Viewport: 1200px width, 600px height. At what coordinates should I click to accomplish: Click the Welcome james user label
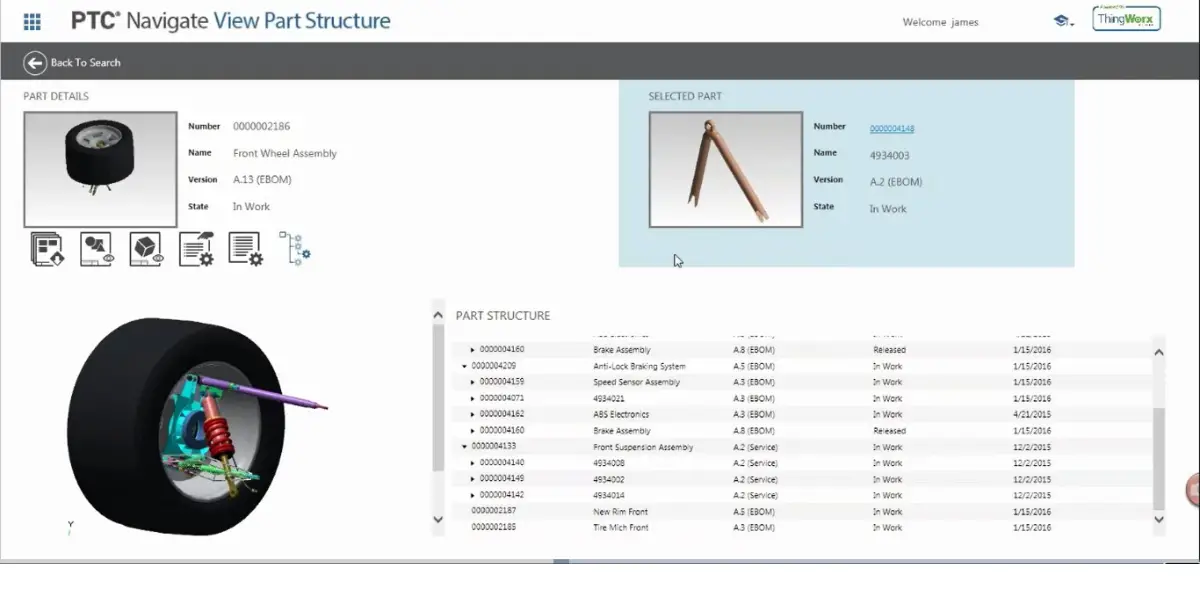pyautogui.click(x=941, y=22)
